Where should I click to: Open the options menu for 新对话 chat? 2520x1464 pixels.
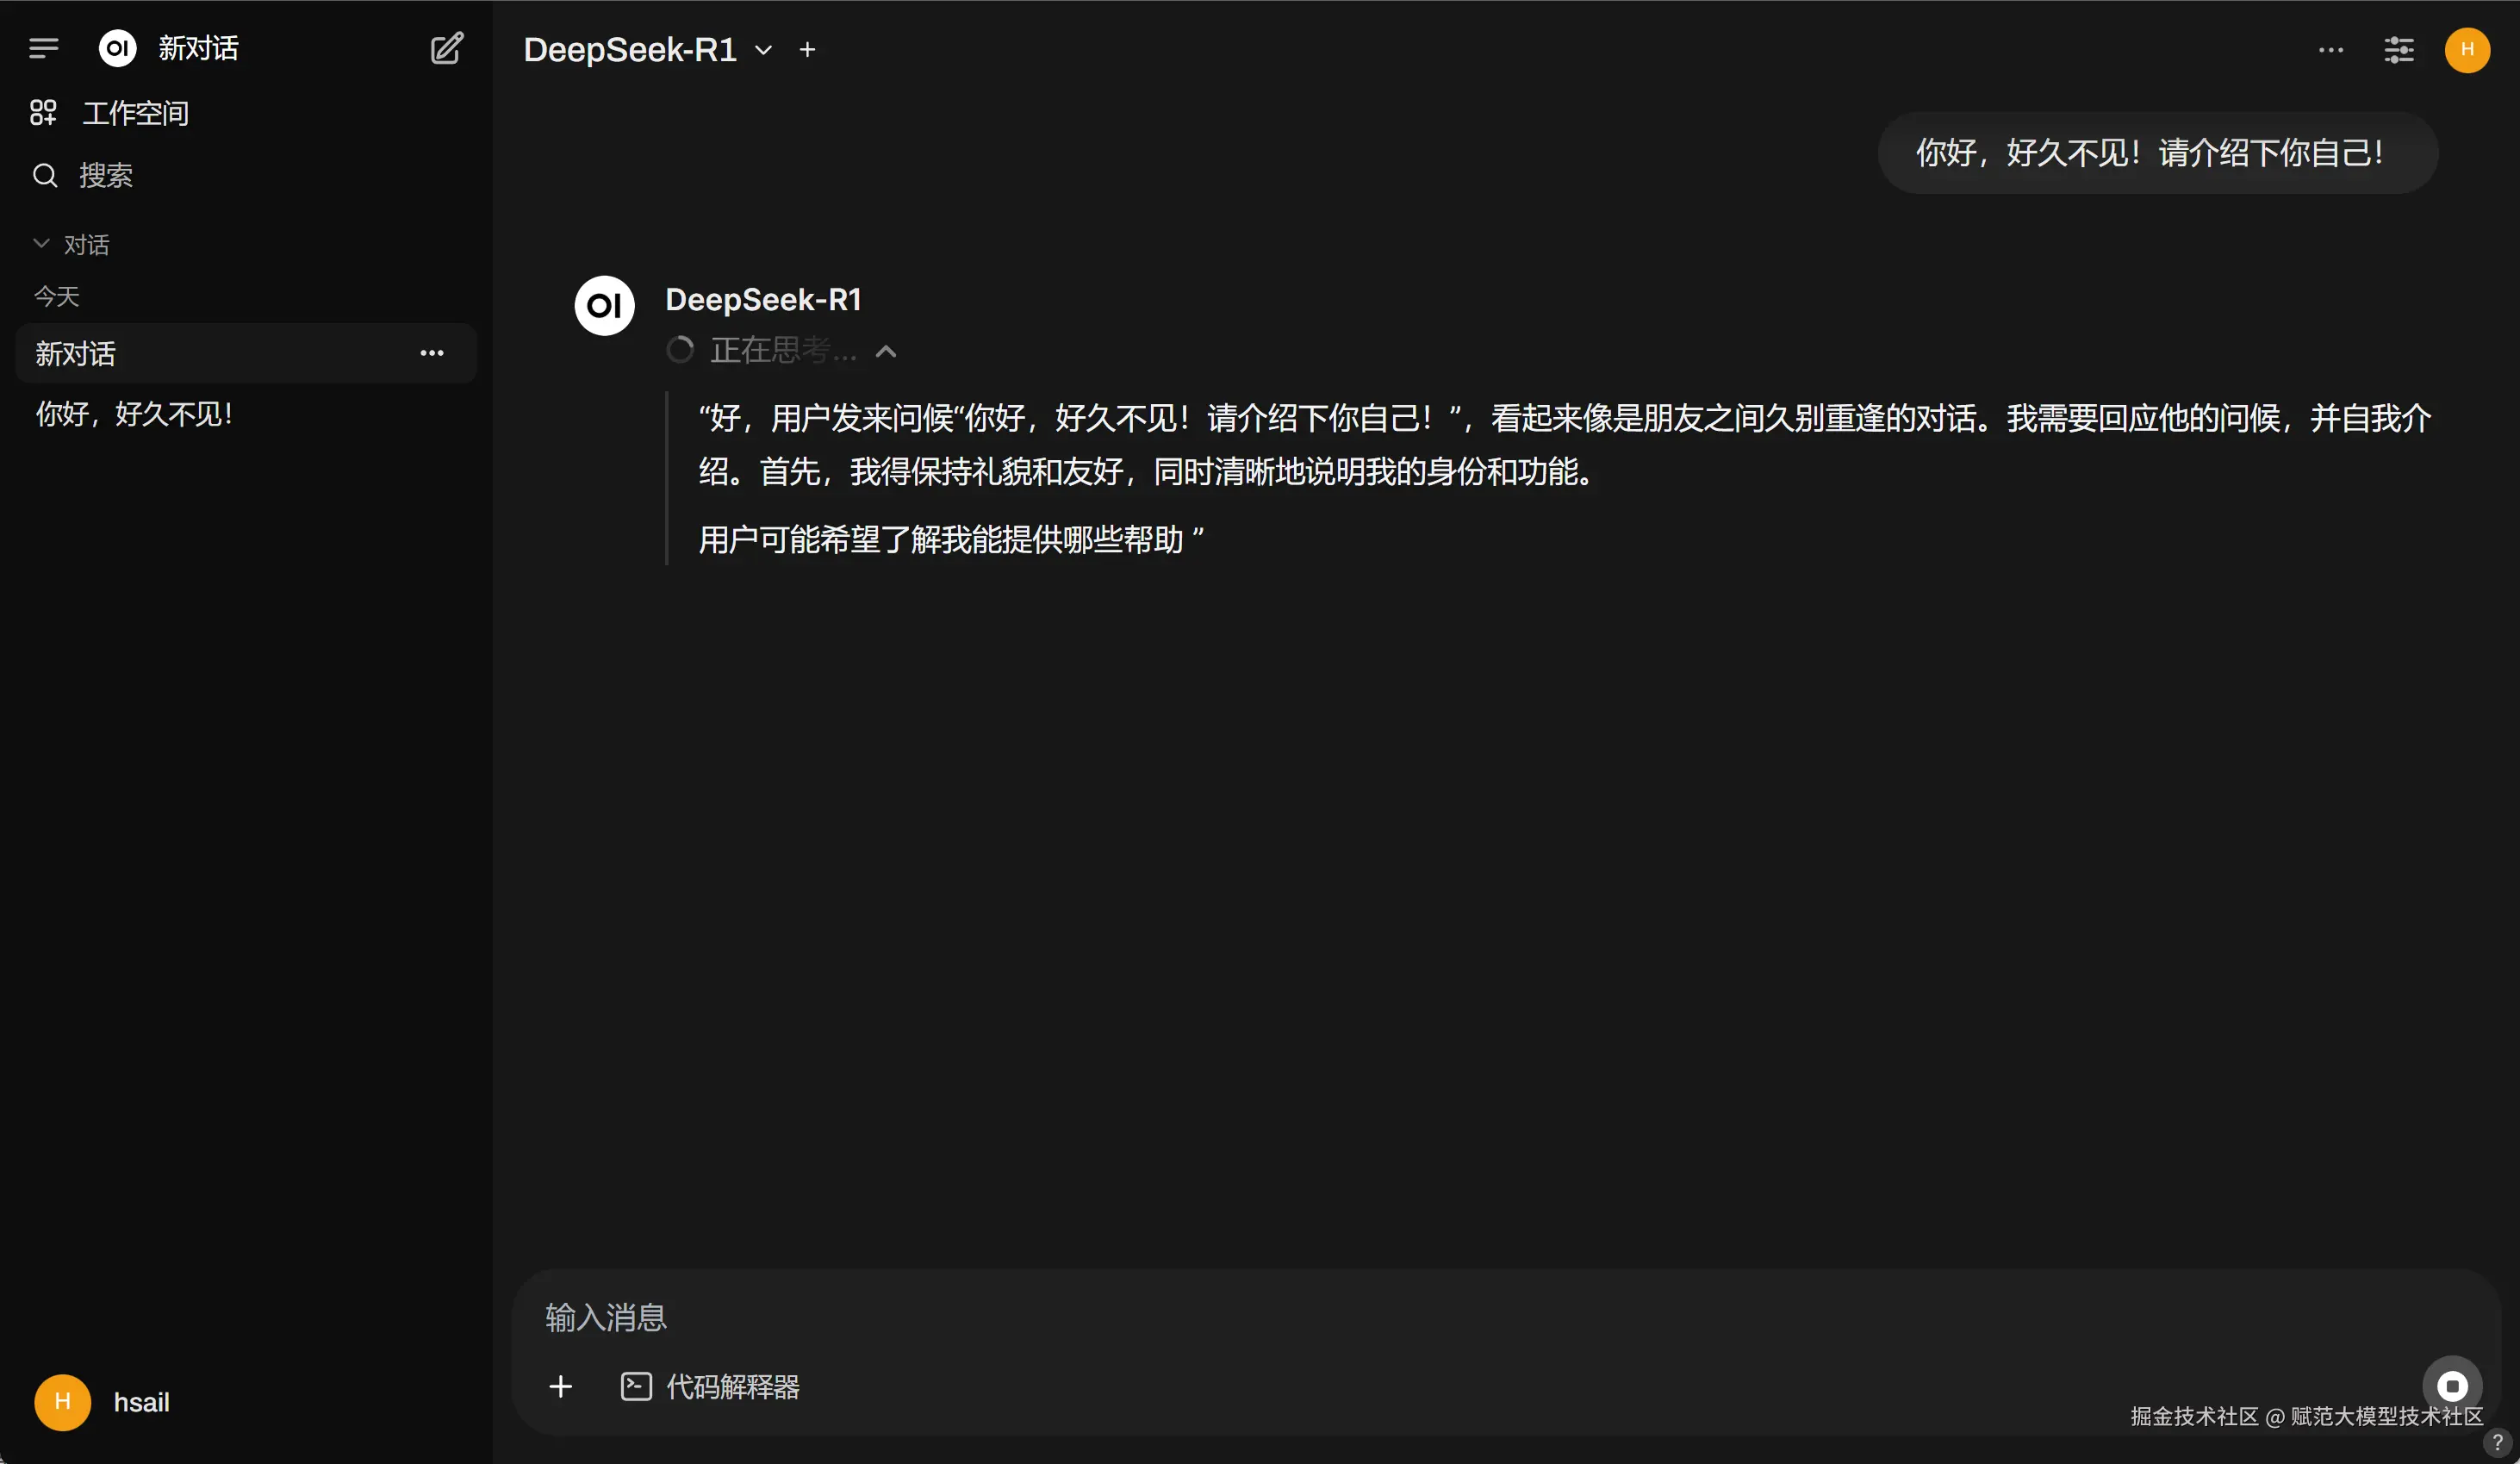pyautogui.click(x=432, y=353)
